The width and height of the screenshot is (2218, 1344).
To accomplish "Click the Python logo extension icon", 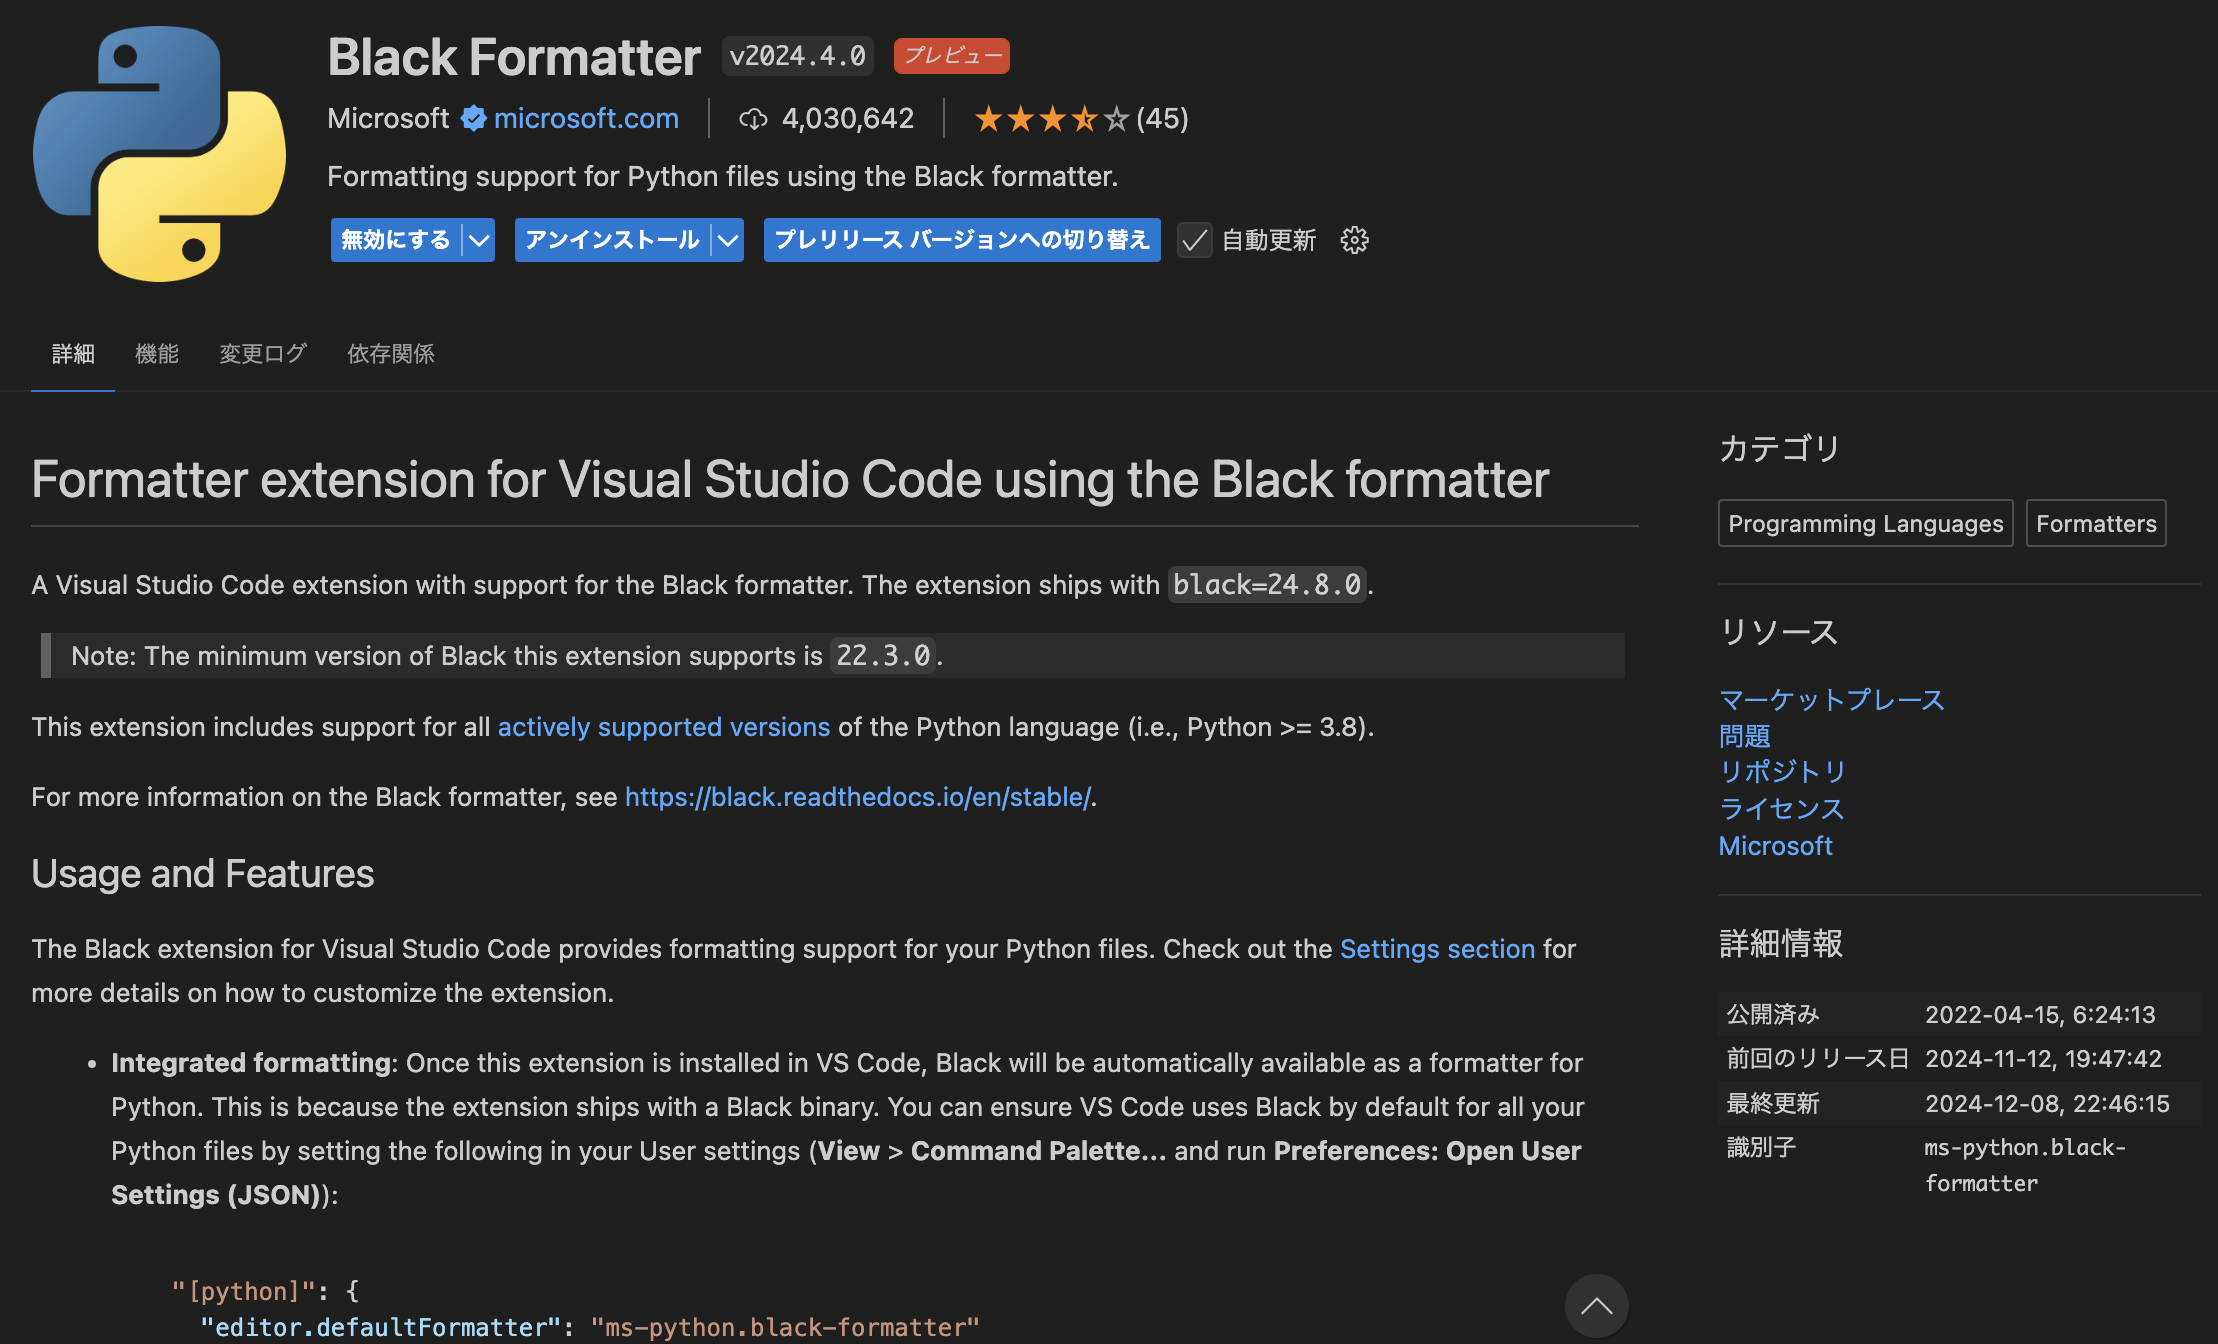I will (x=159, y=155).
